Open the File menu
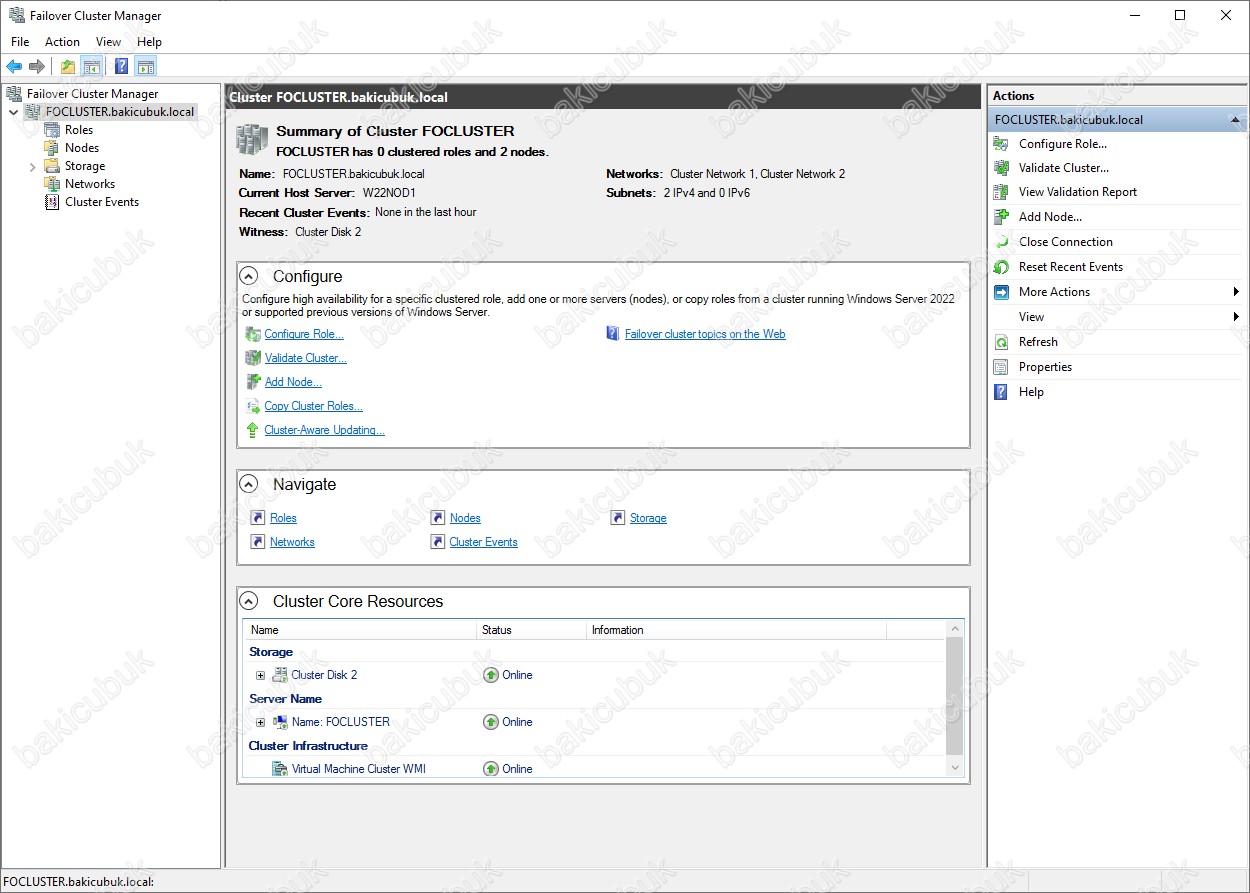This screenshot has height=893, width=1250. click(20, 42)
